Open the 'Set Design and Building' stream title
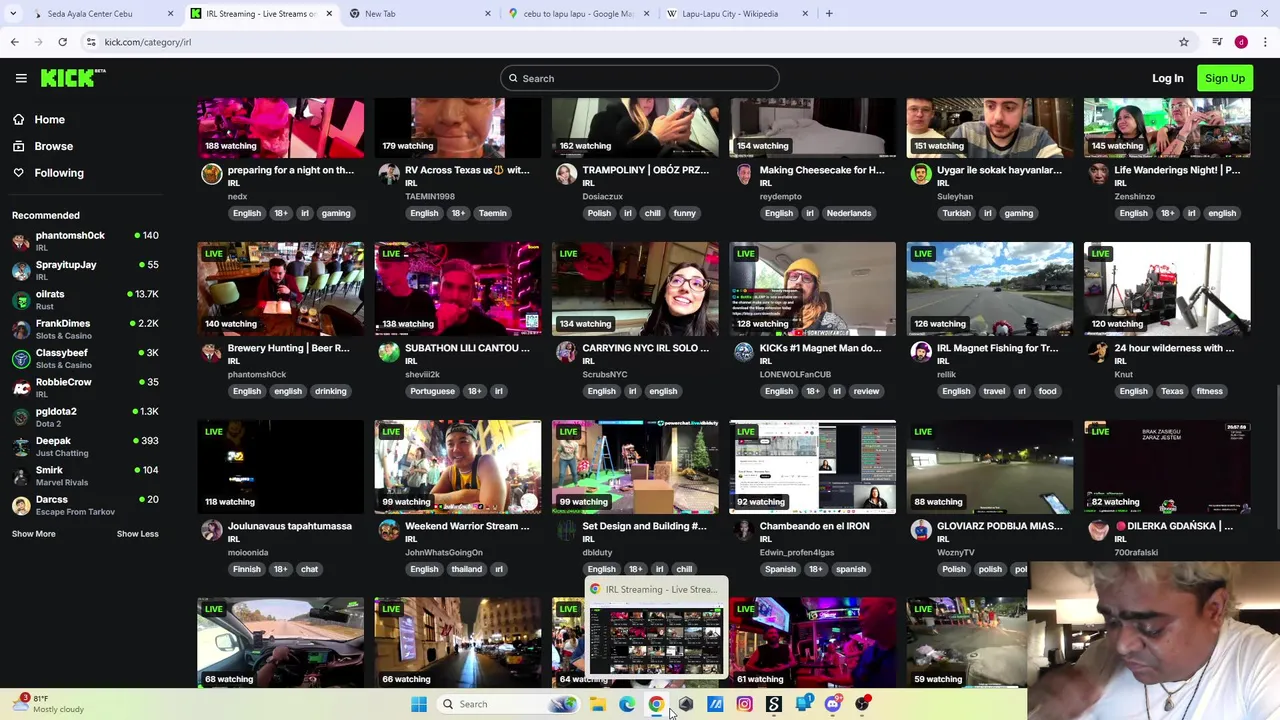1280x720 pixels. [x=644, y=526]
